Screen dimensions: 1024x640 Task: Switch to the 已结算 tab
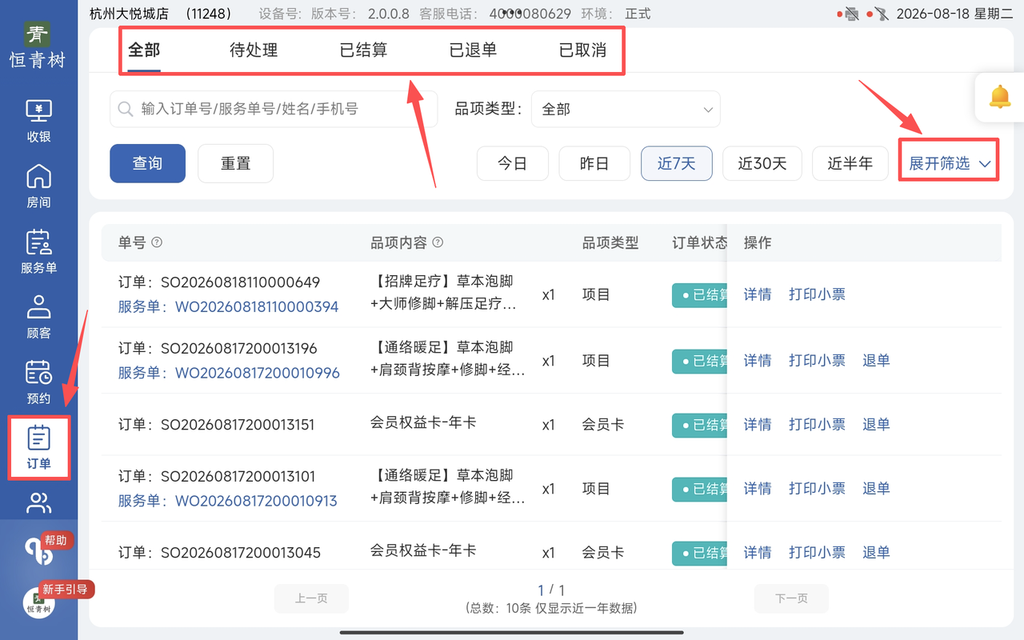pyautogui.click(x=363, y=50)
